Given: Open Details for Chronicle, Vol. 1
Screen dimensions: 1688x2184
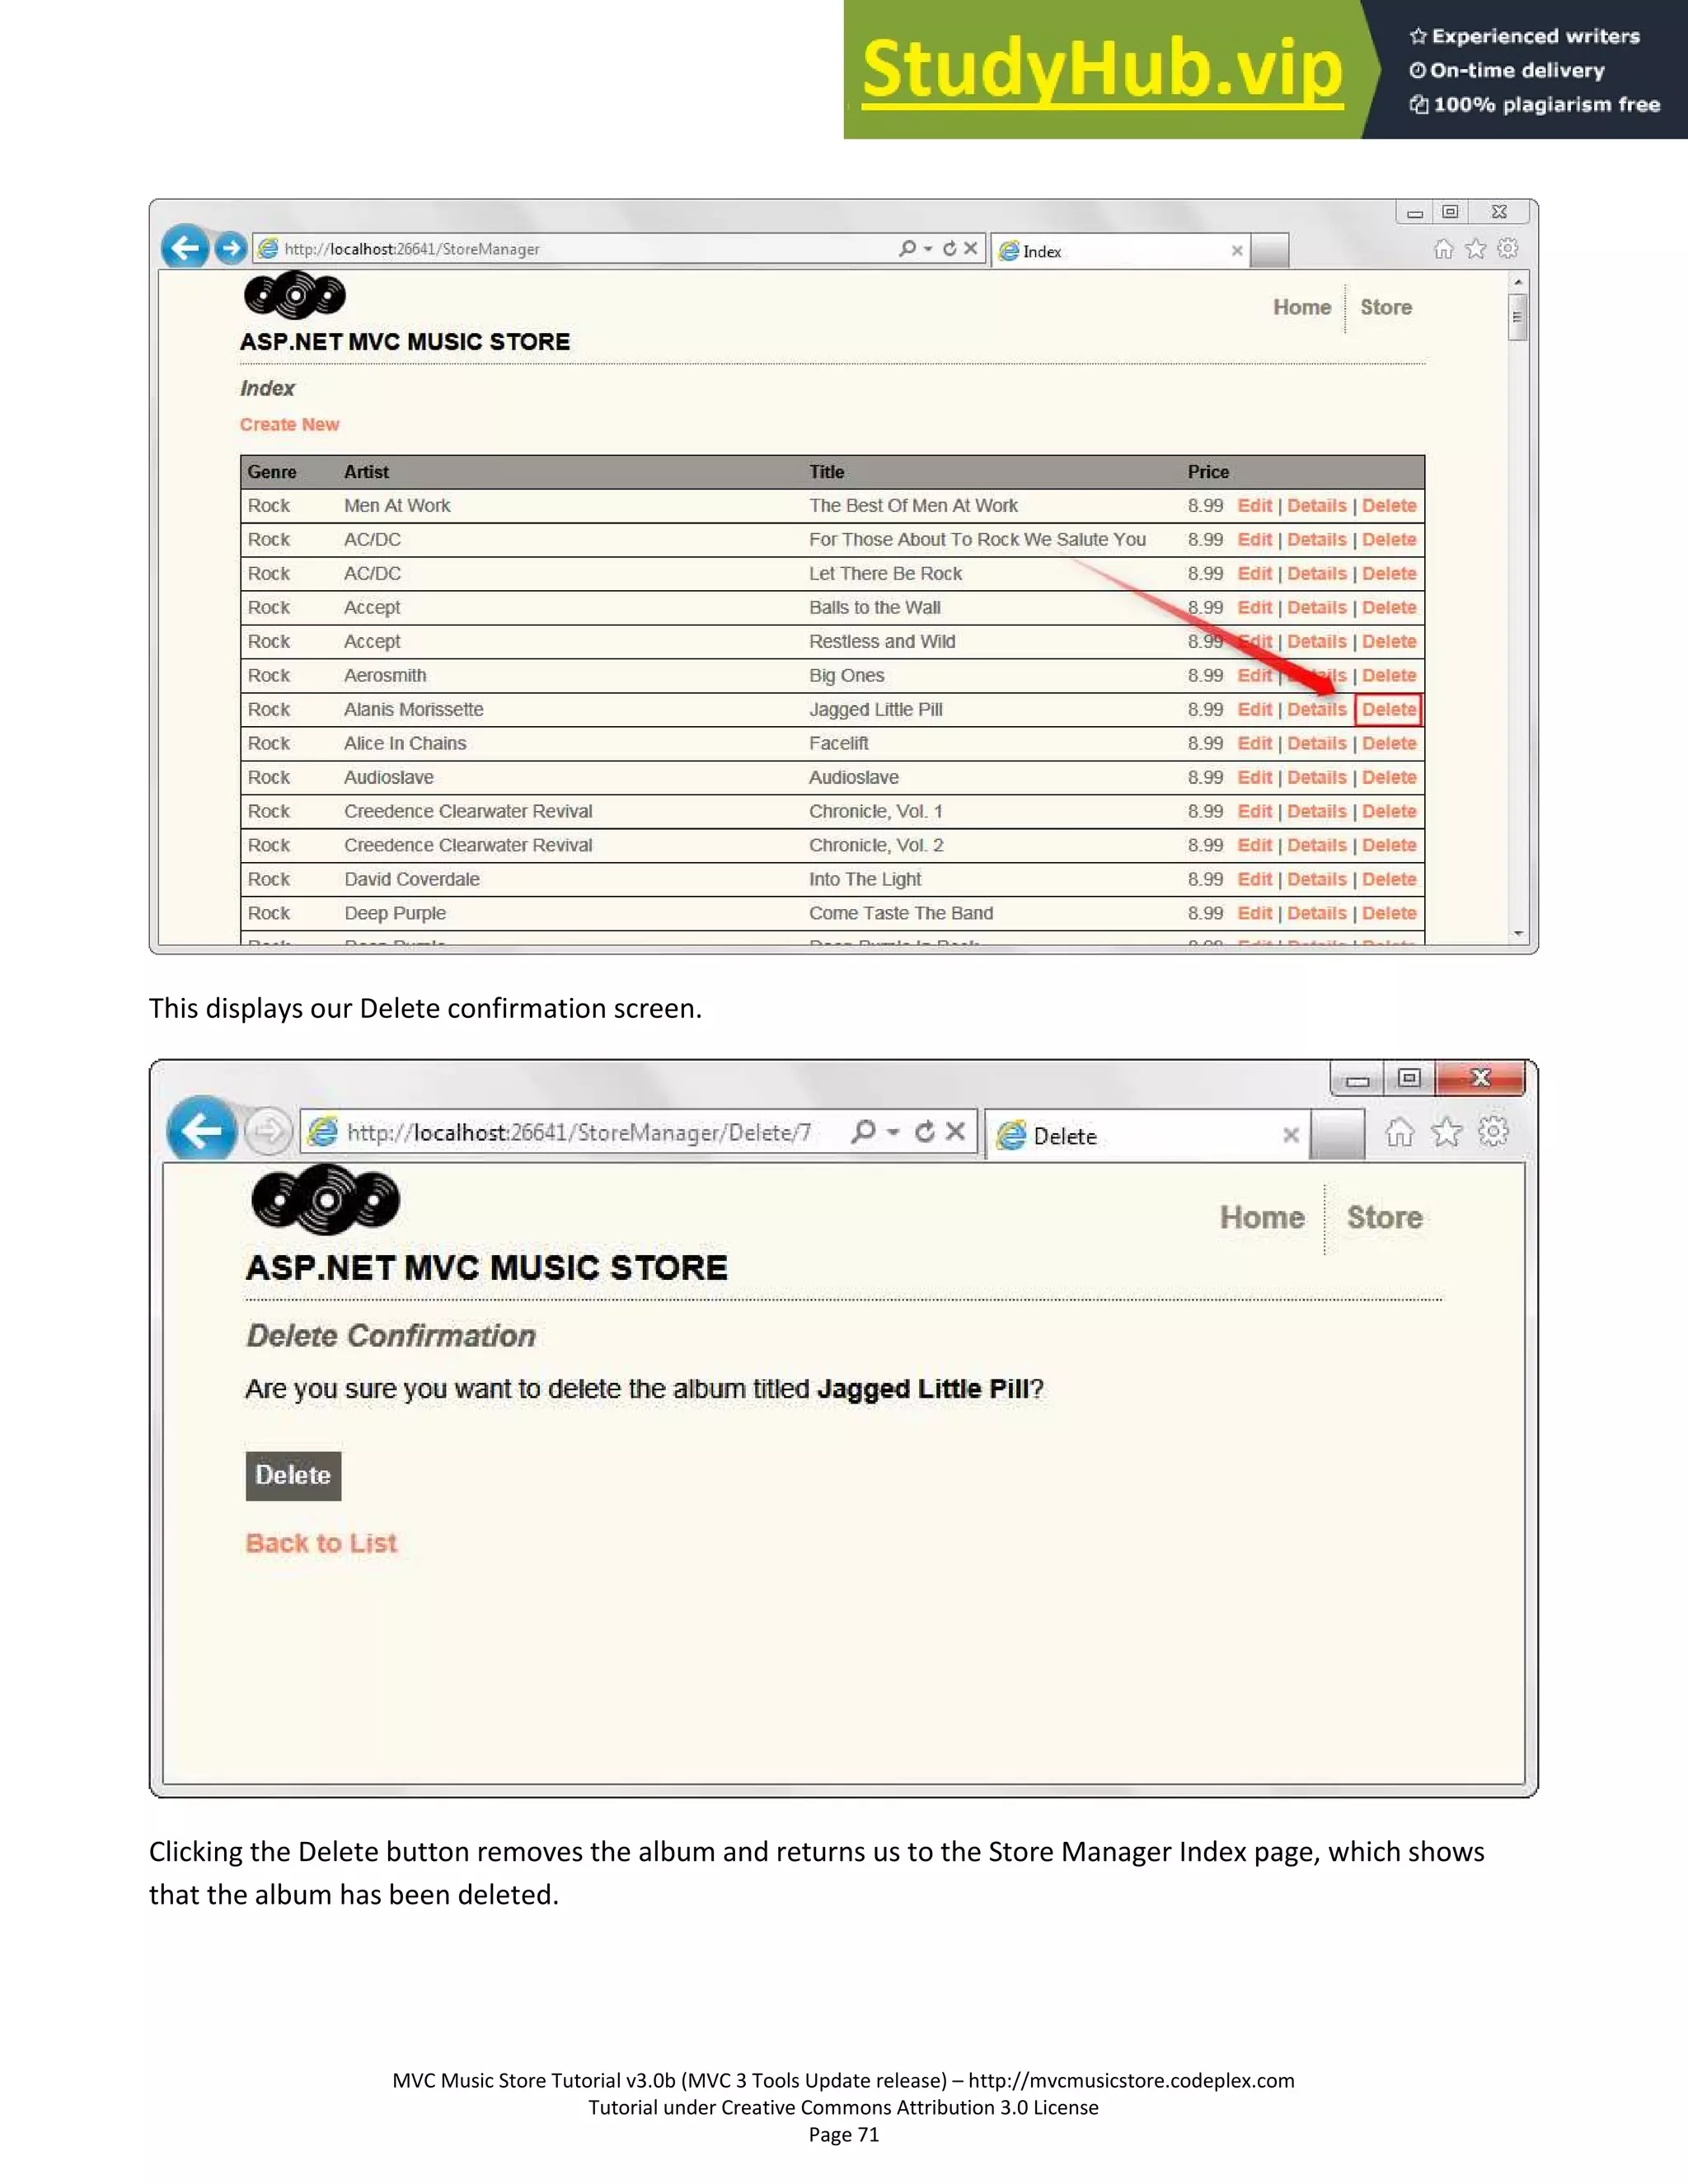Looking at the screenshot, I should (x=1316, y=811).
